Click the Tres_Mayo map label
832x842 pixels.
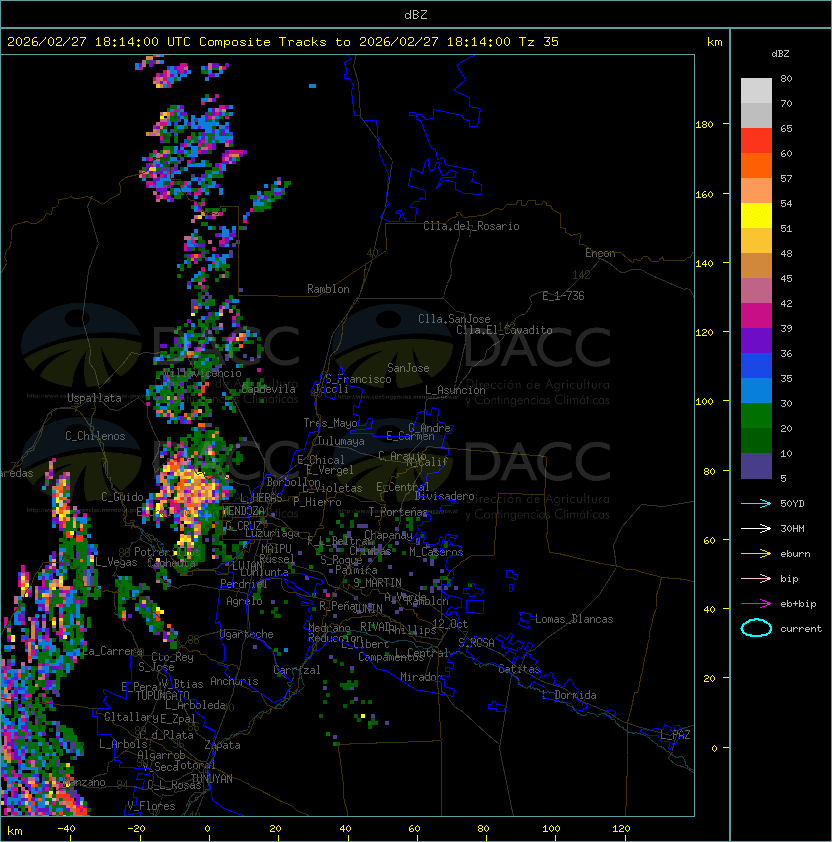pos(330,423)
